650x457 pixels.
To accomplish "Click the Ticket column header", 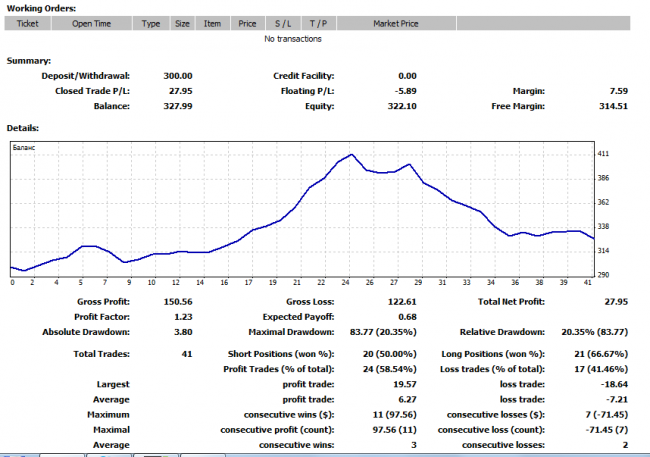I will 27,23.
